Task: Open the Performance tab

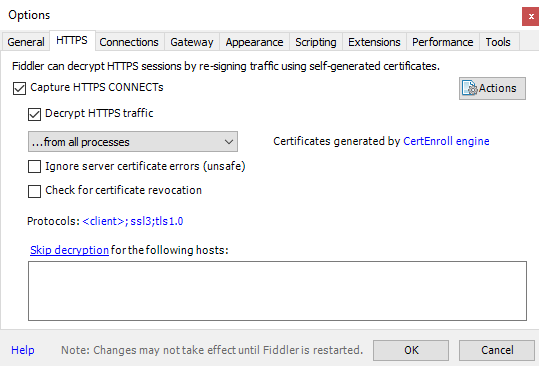Action: [x=443, y=42]
